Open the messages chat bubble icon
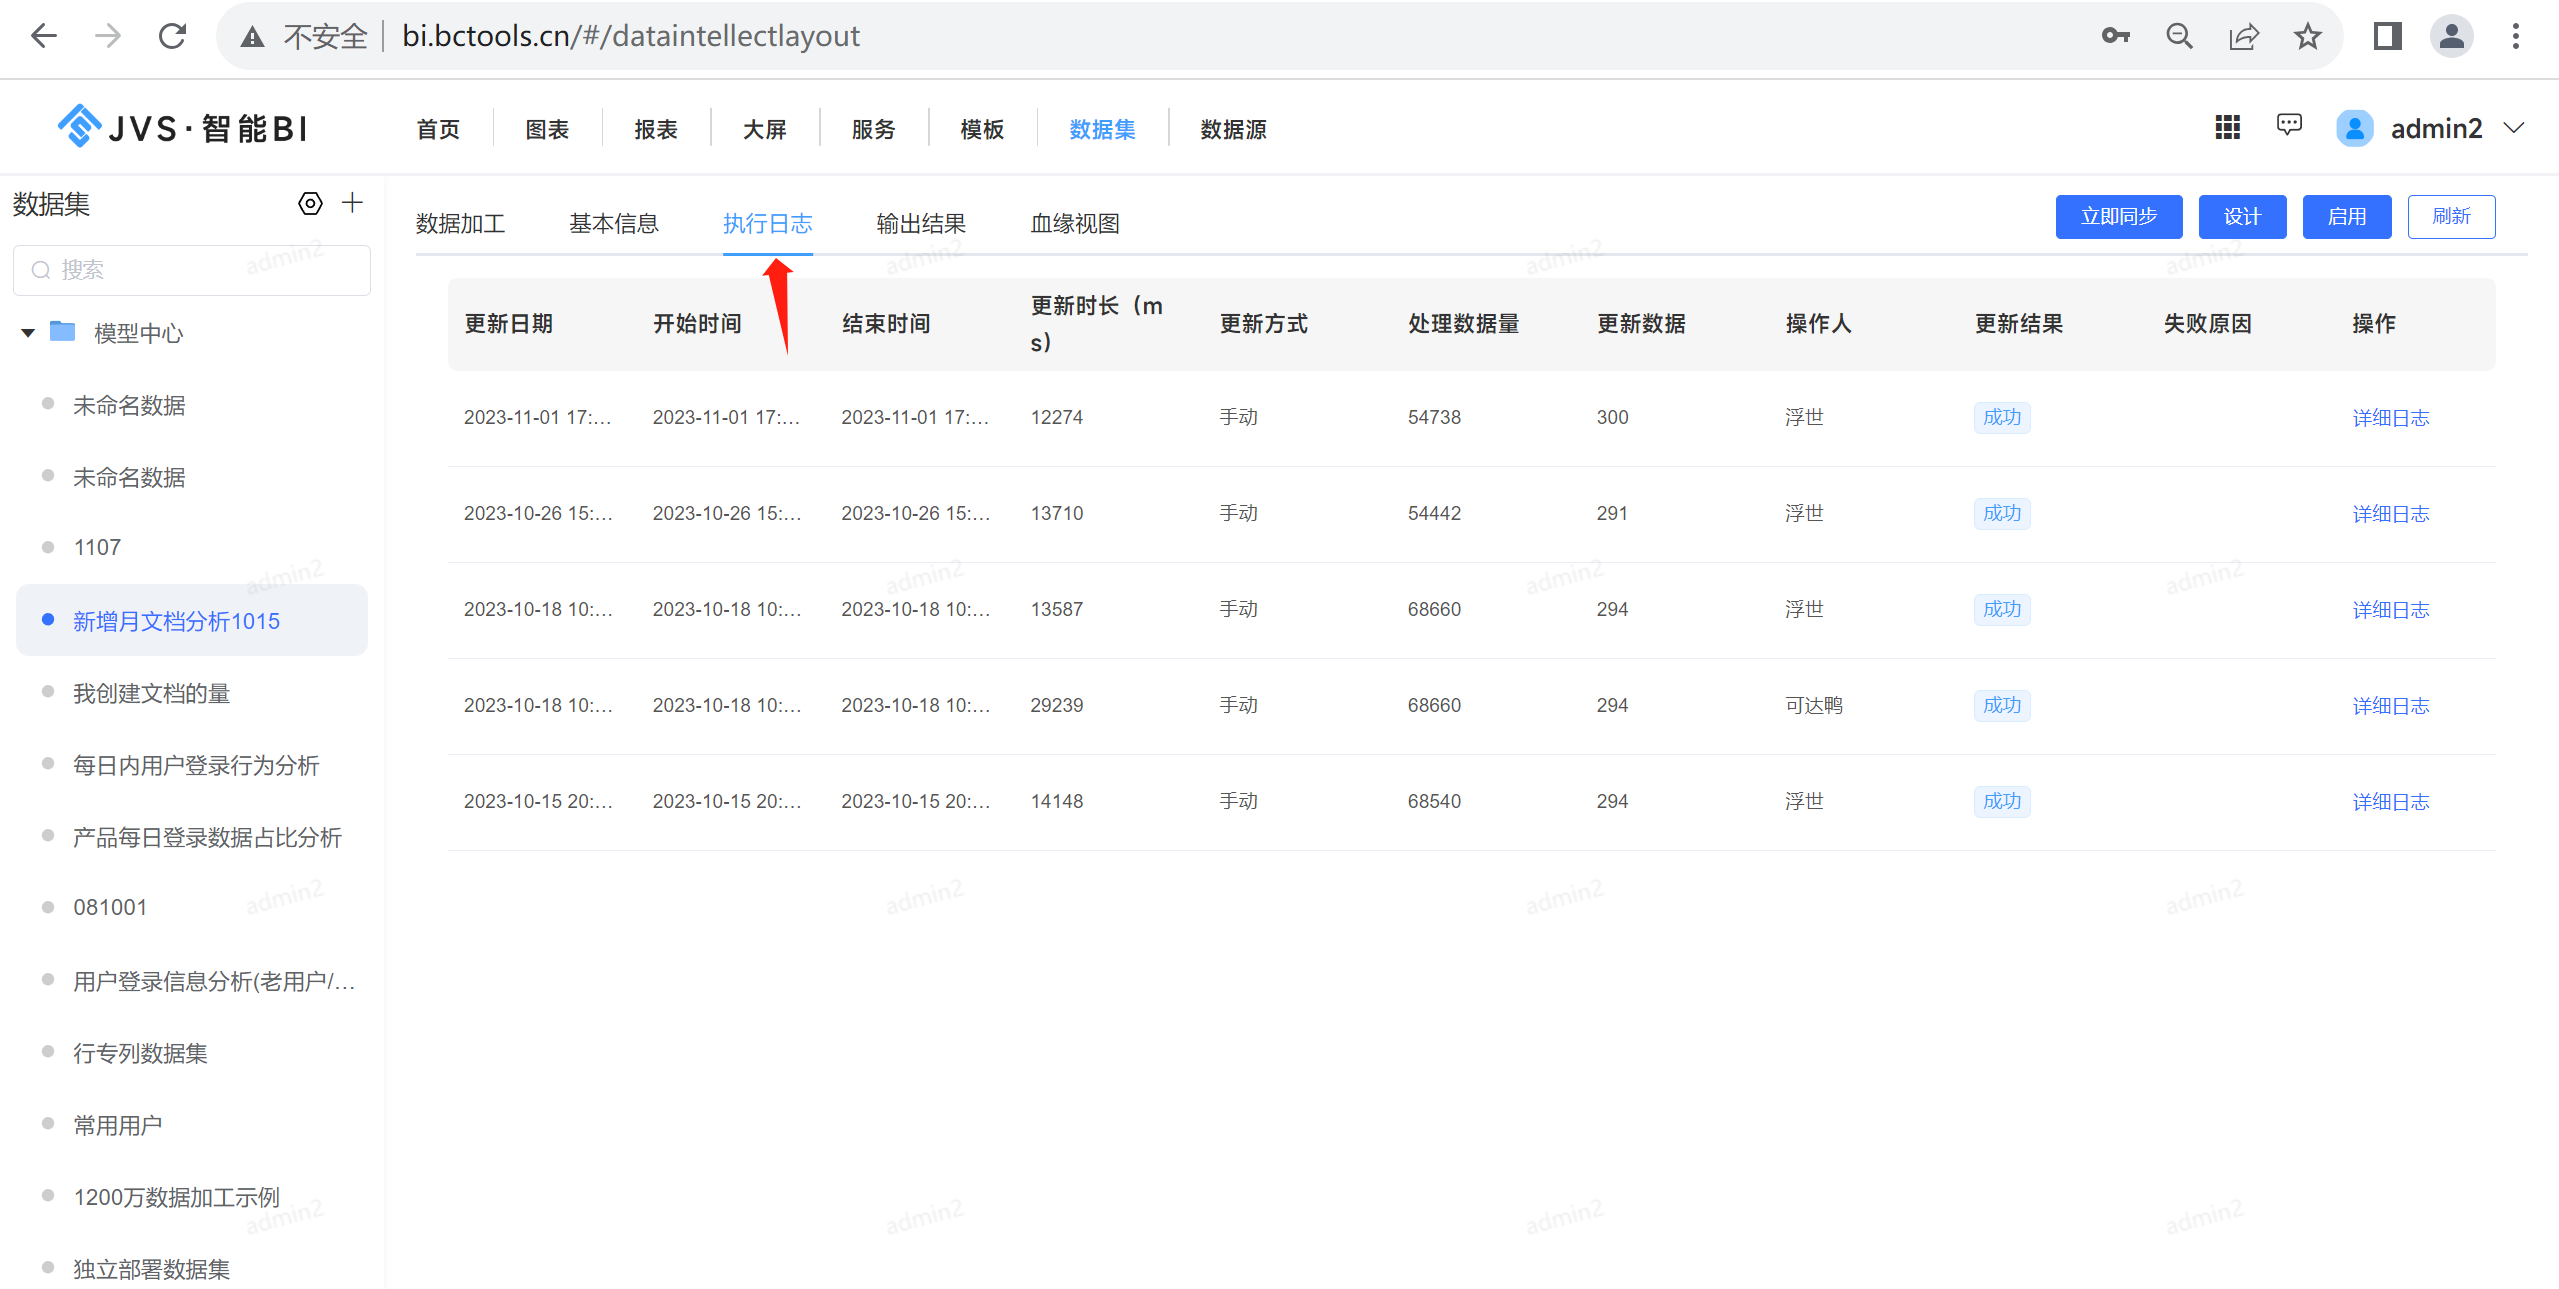The height and width of the screenshot is (1289, 2559). click(2289, 126)
